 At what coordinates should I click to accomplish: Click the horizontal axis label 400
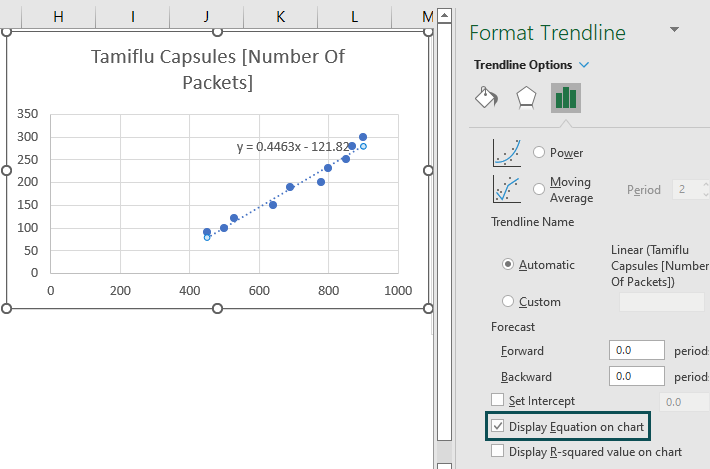click(190, 291)
